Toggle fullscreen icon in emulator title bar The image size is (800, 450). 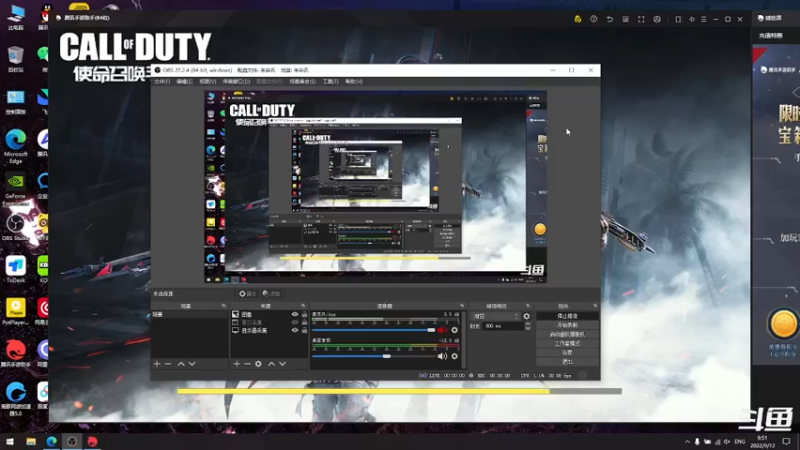click(641, 19)
